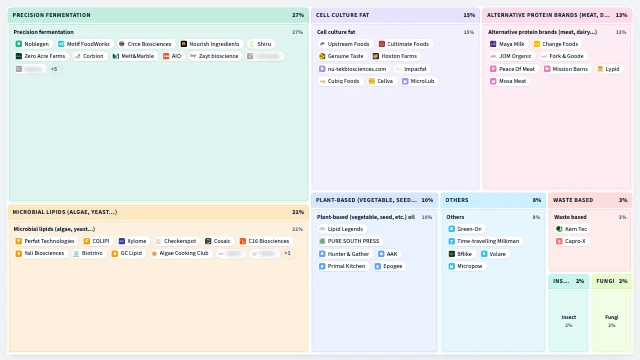Expand the +5 more precision fermentation companies
Image resolution: width=640 pixels, height=360 pixels.
pyautogui.click(x=54, y=69)
